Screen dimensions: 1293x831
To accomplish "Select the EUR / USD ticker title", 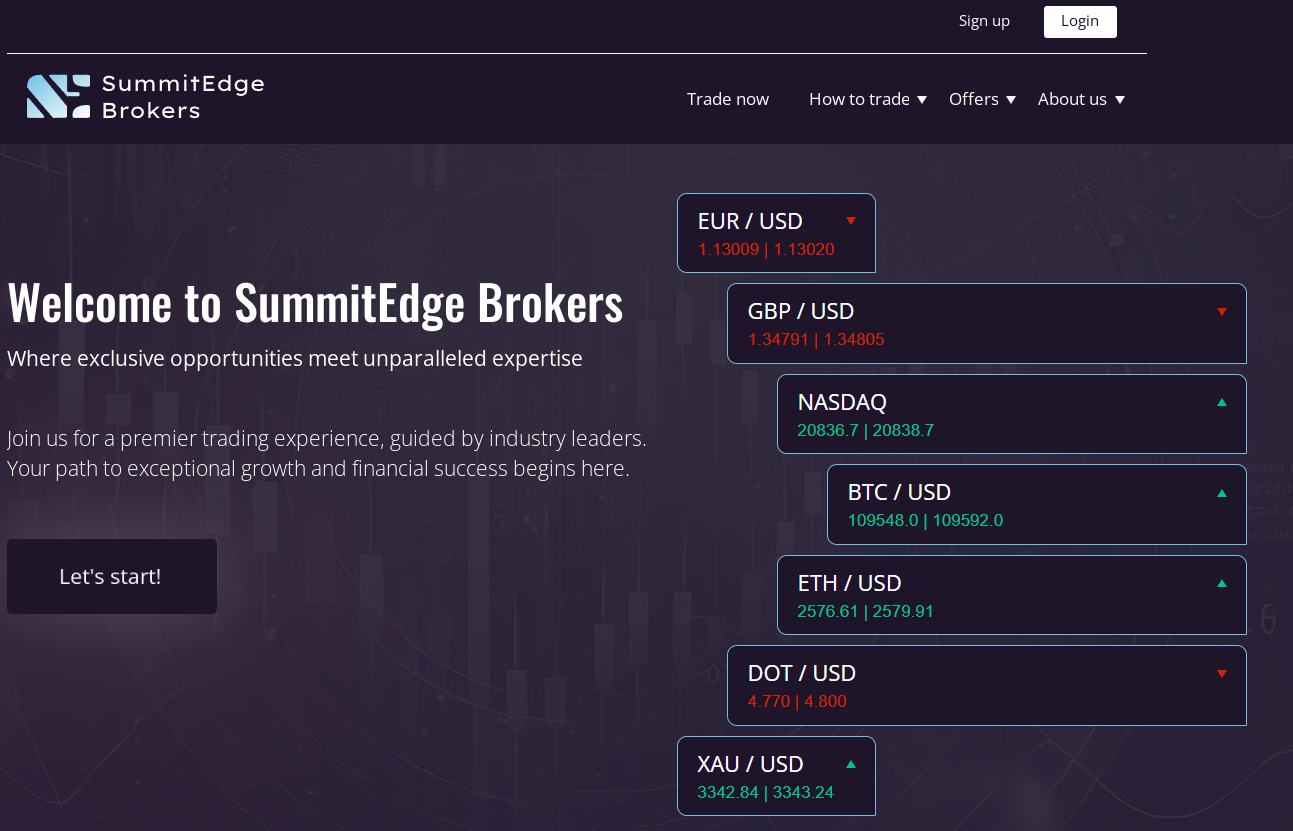I will (x=750, y=221).
